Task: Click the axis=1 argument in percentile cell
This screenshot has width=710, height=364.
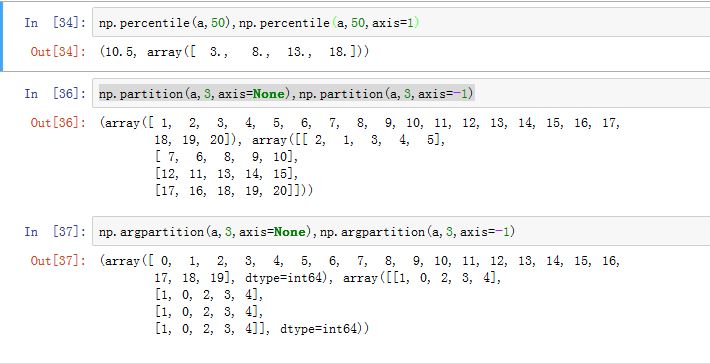Action: click(x=393, y=23)
